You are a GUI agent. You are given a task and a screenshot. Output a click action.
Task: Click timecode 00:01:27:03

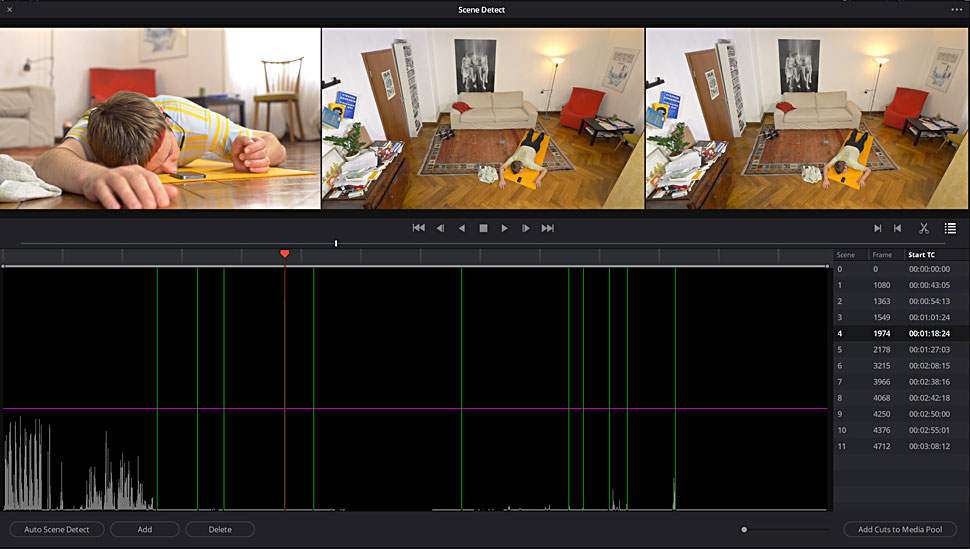(929, 350)
